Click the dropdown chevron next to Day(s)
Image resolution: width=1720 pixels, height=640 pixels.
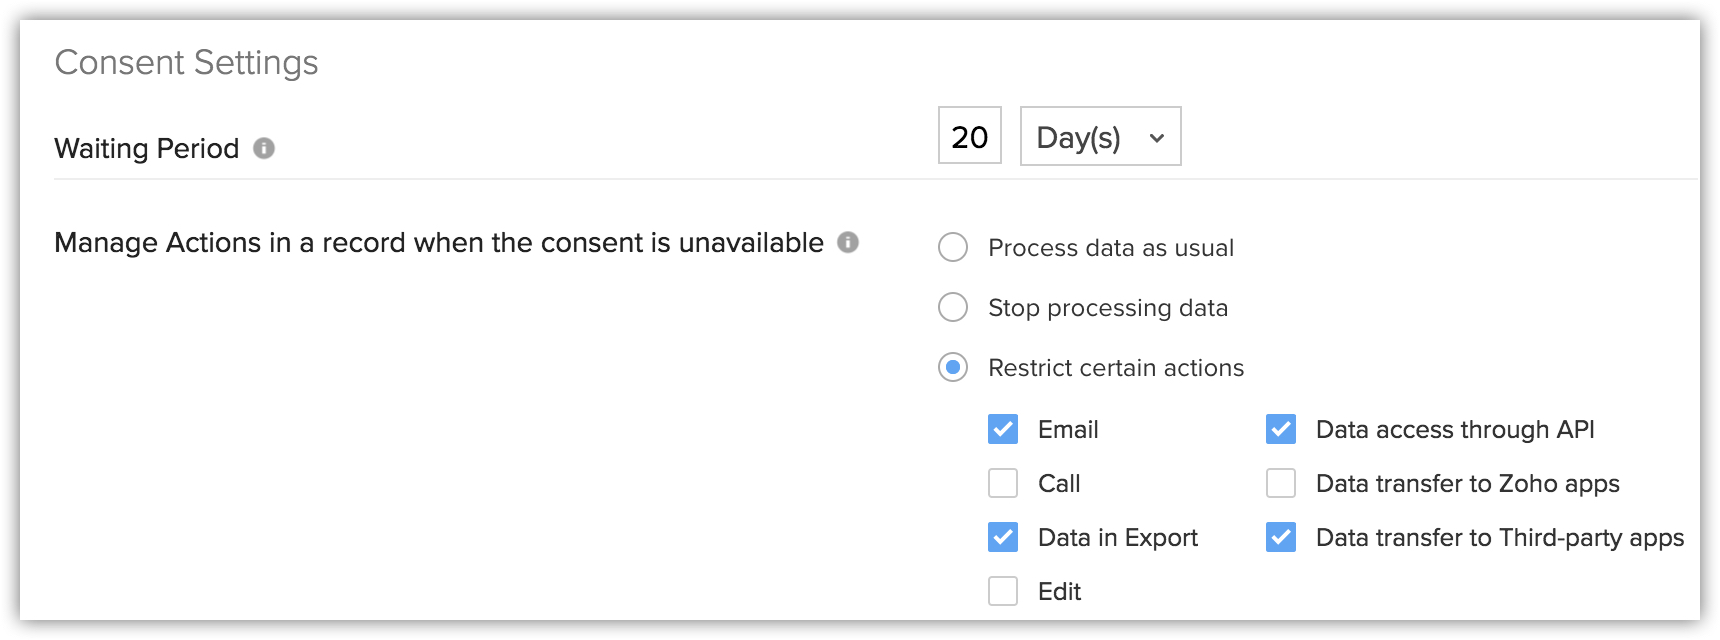pyautogui.click(x=1157, y=138)
